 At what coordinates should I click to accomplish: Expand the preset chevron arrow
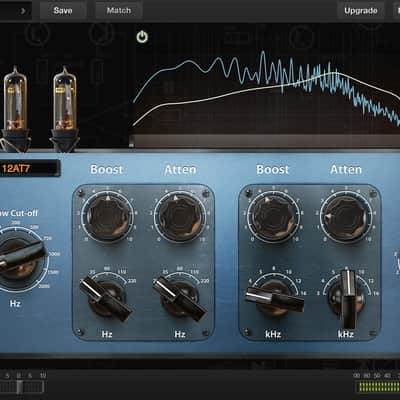pos(23,11)
